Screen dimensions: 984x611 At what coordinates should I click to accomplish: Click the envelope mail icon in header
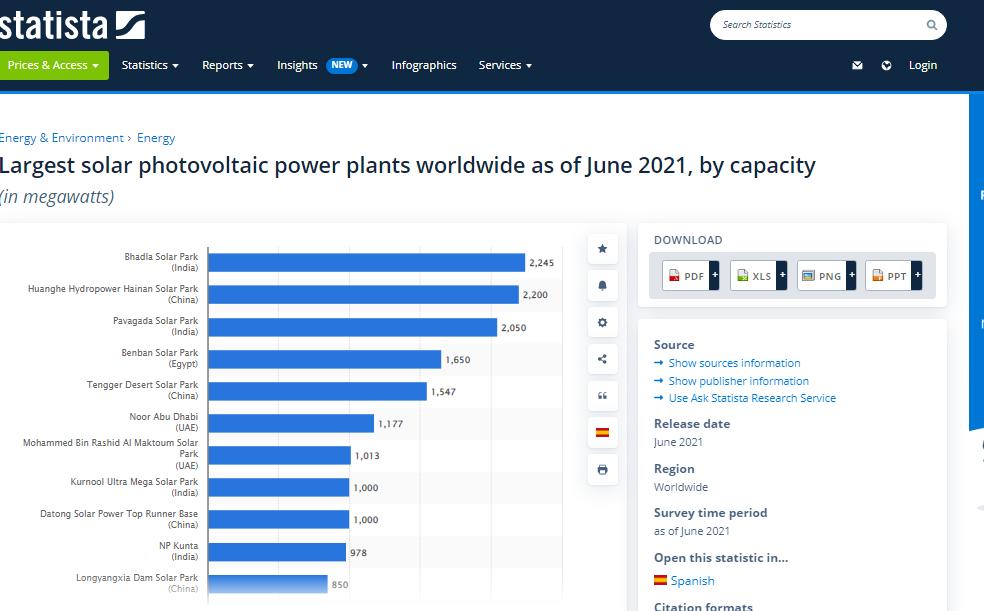point(857,66)
